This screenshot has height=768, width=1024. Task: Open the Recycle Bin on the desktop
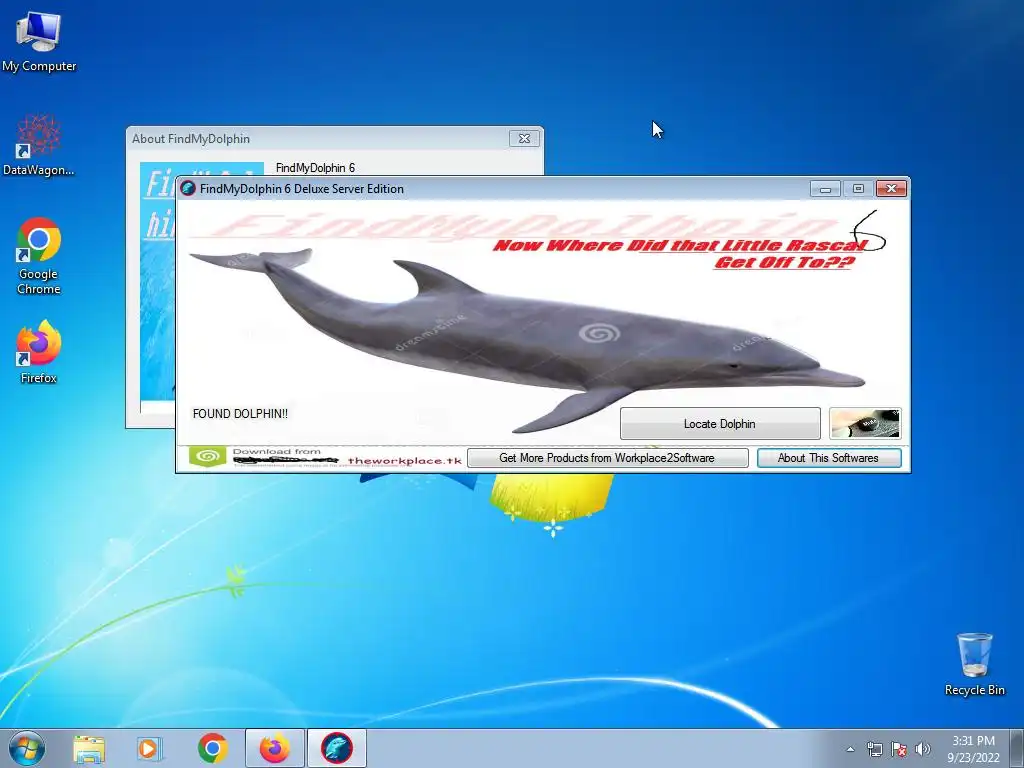coord(974,664)
